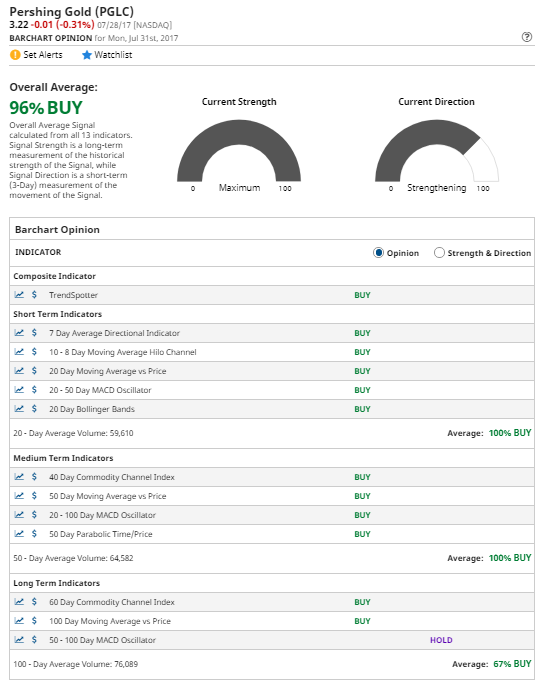Click dollar icon for 20 - 100 Day MACD Oscillator
The height and width of the screenshot is (685, 542).
[x=34, y=515]
